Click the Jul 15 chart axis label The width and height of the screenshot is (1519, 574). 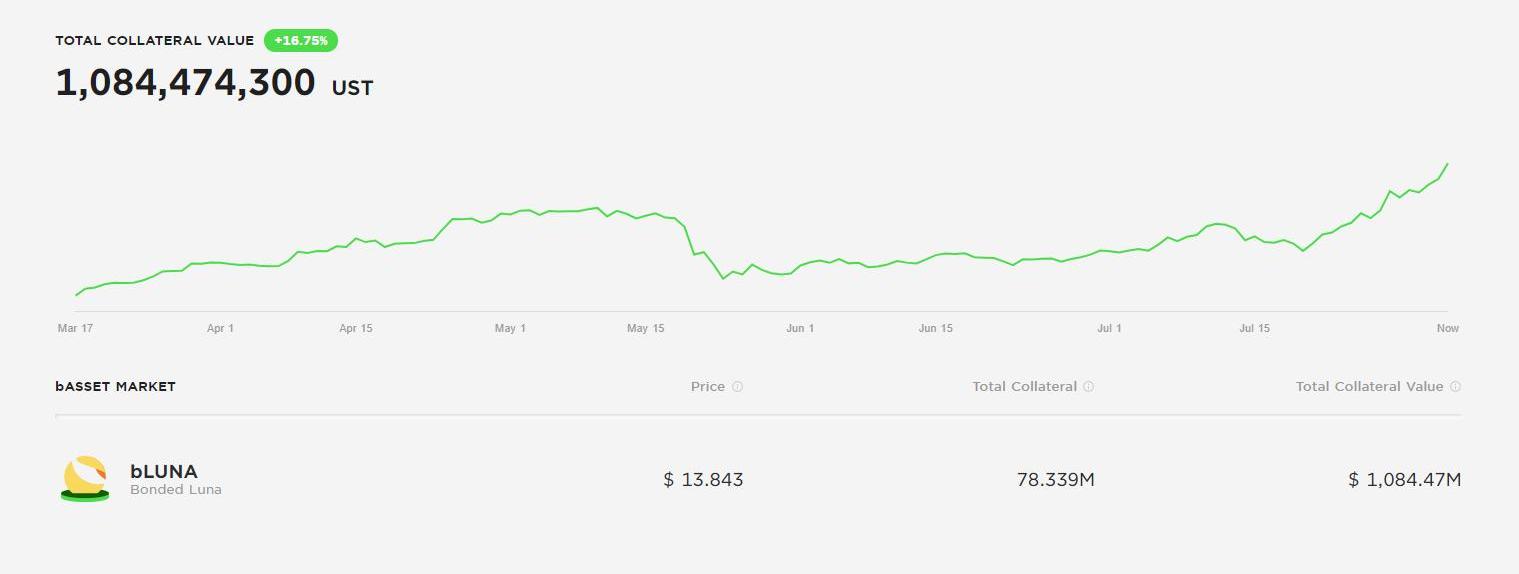point(1254,328)
